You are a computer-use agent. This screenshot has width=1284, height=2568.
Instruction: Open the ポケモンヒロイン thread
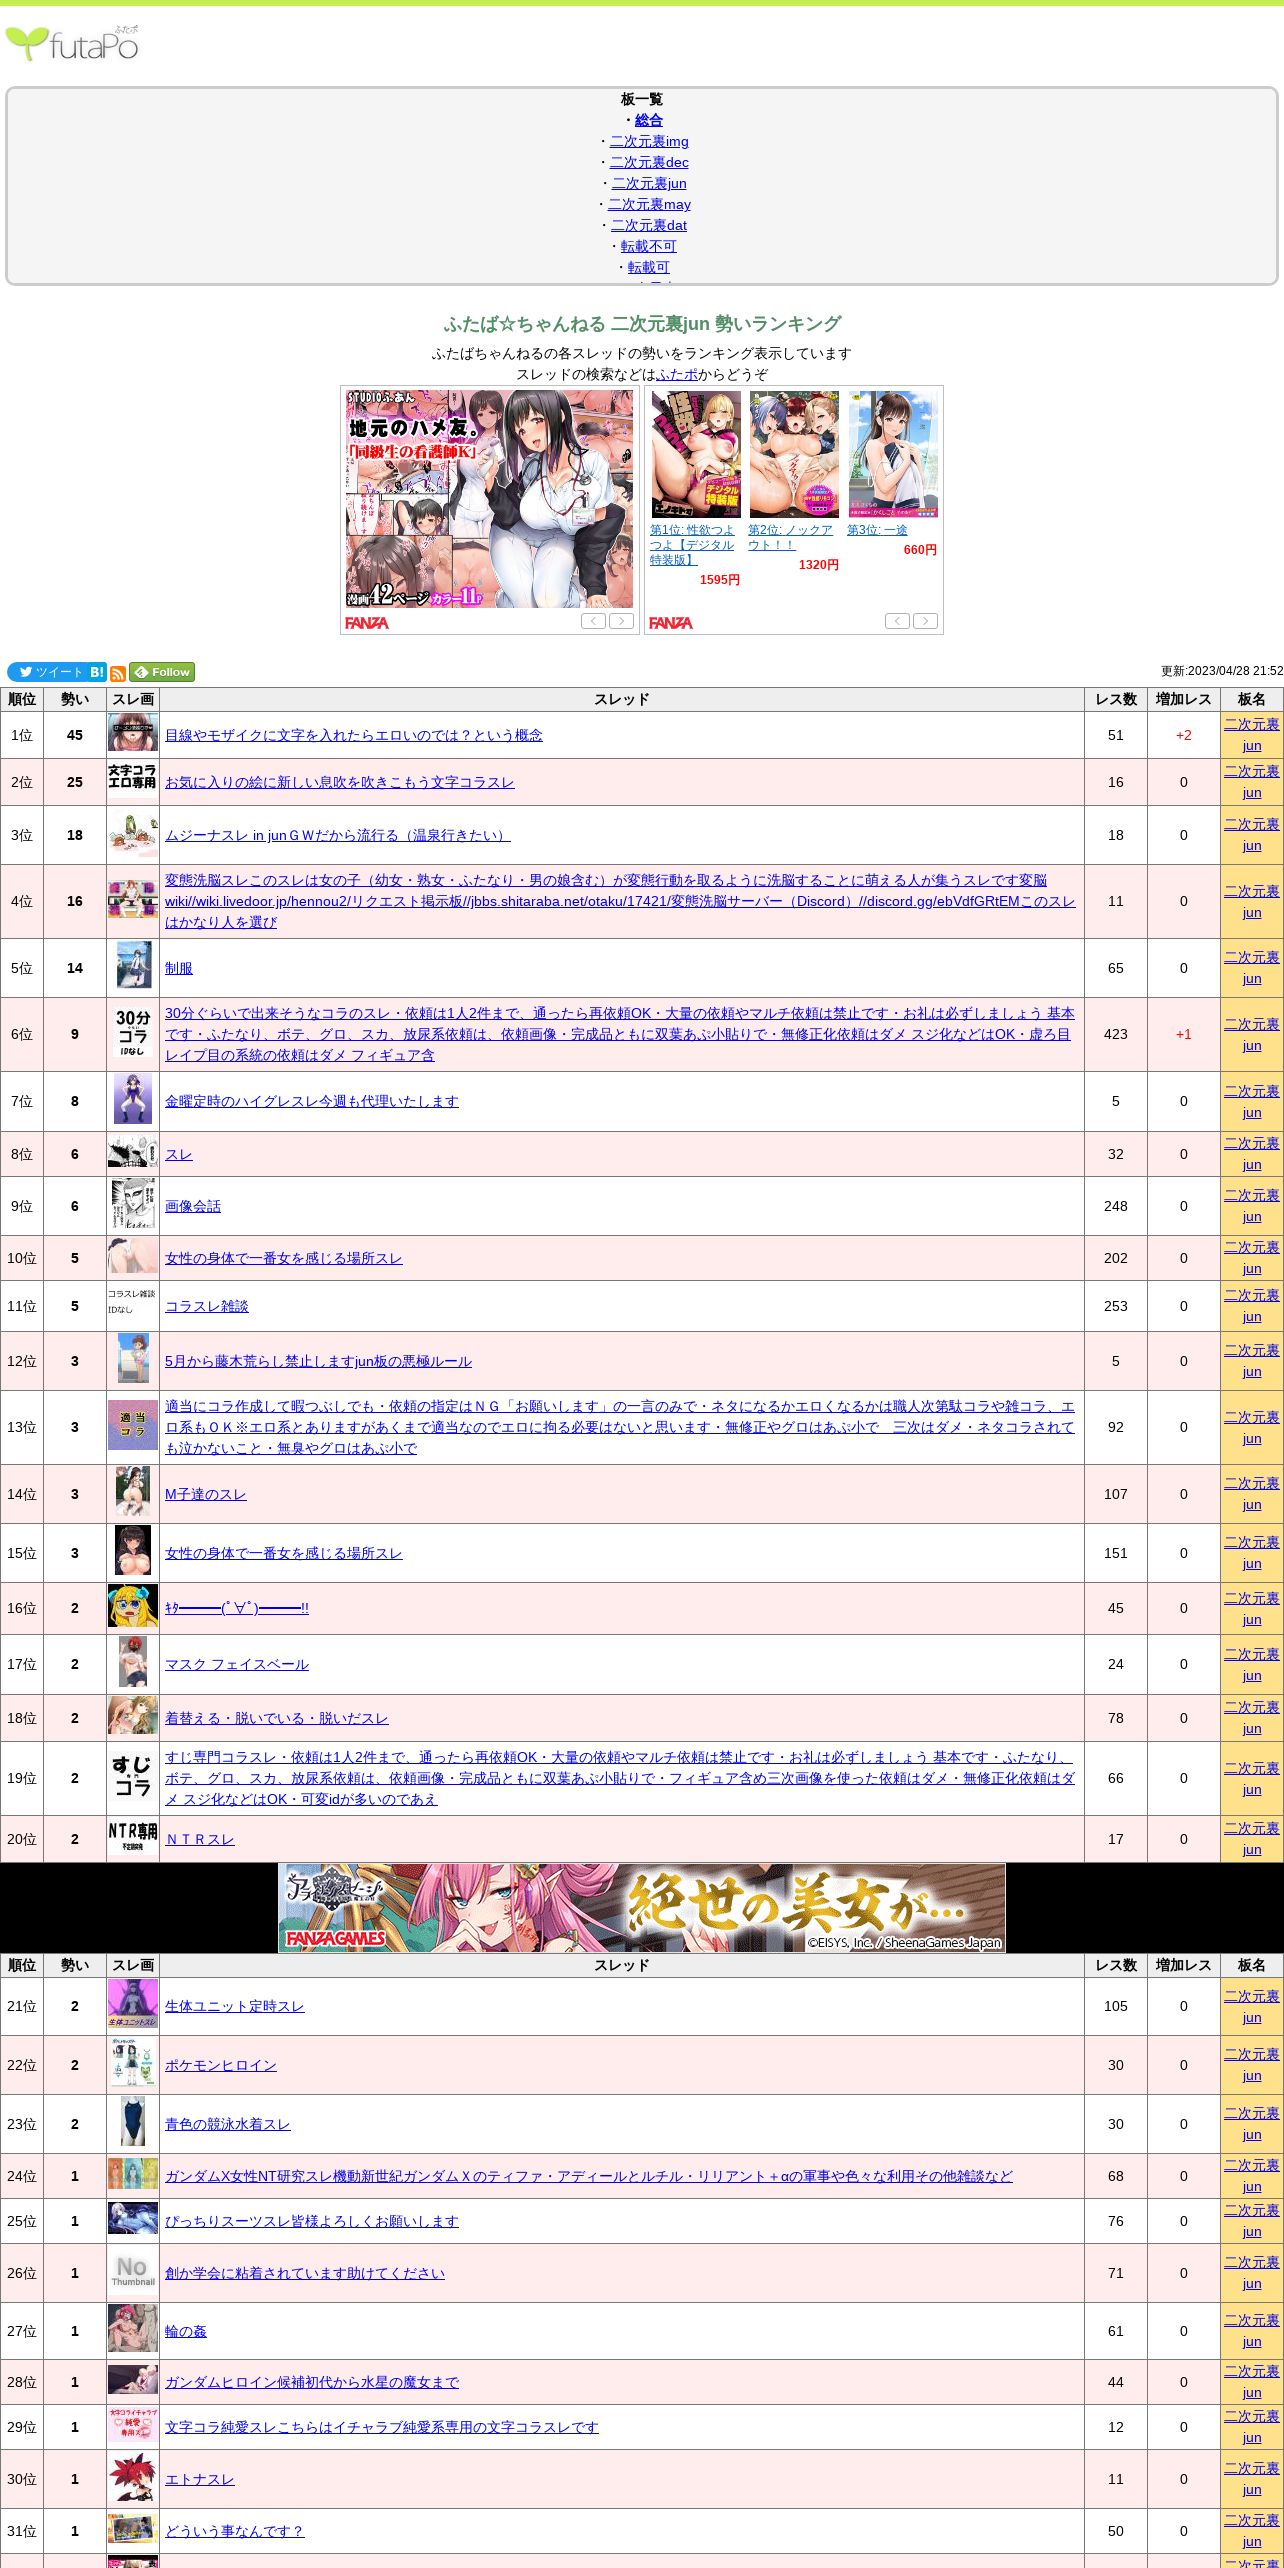point(221,2065)
